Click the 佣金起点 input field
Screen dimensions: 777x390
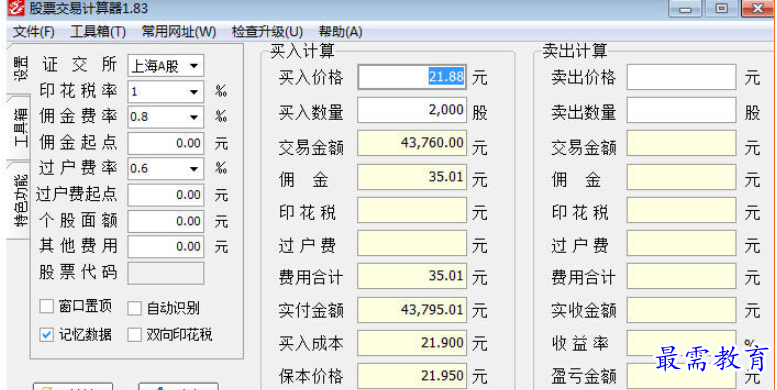point(166,143)
